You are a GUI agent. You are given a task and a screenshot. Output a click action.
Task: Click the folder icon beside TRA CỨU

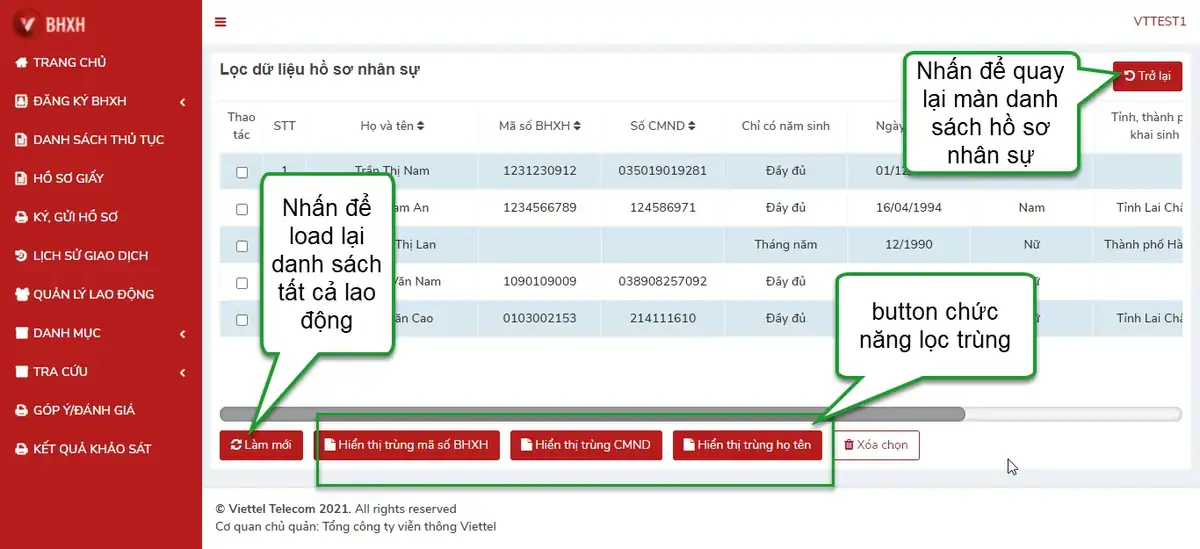point(20,372)
